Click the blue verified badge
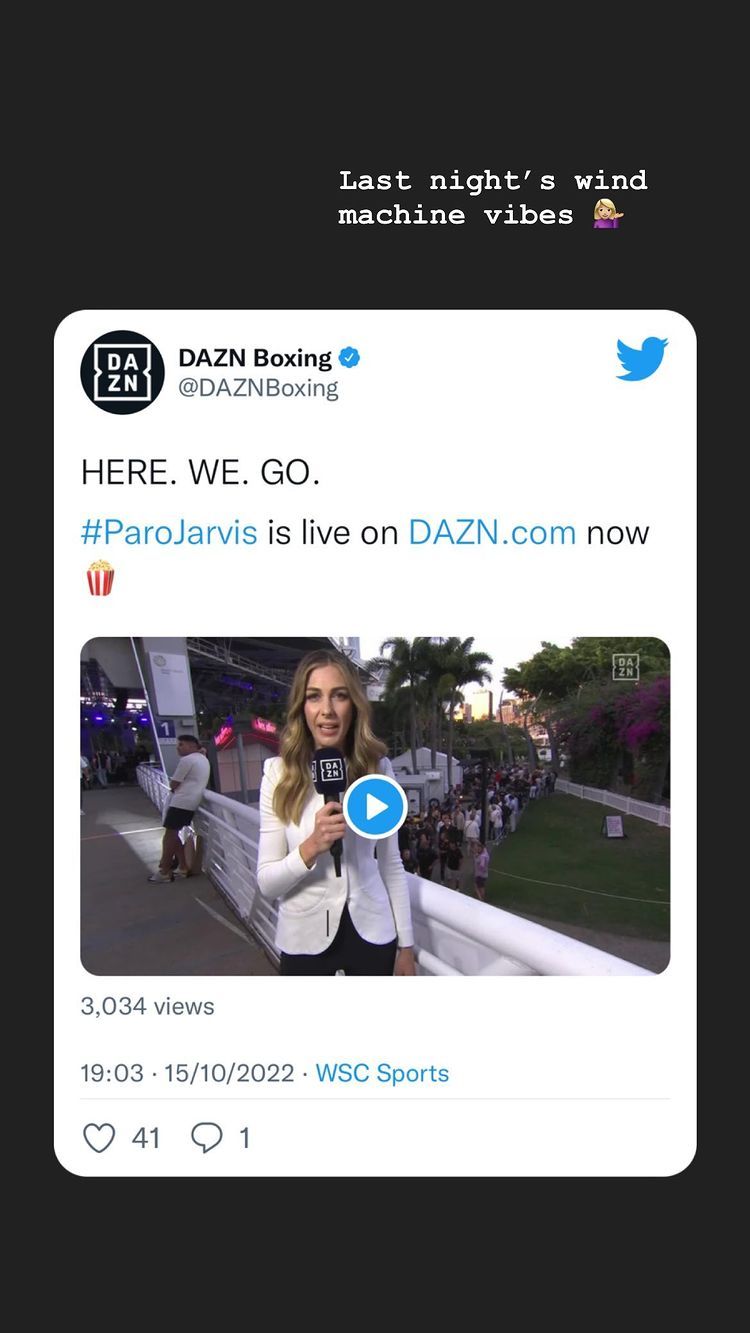Screen dimensions: 750x1333 (351, 357)
